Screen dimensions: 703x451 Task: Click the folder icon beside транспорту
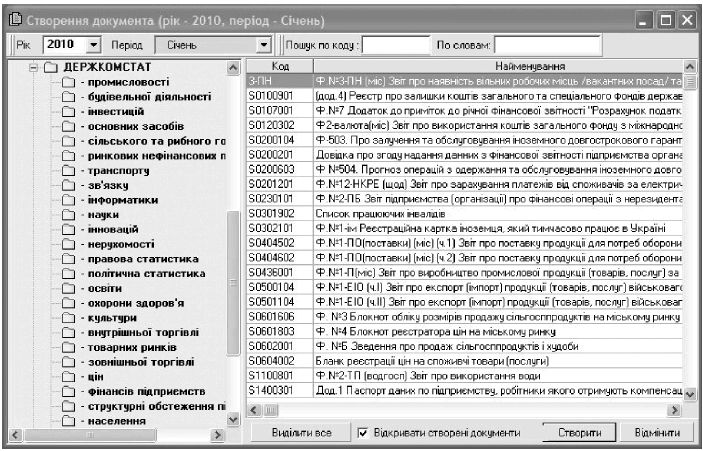pyautogui.click(x=68, y=171)
